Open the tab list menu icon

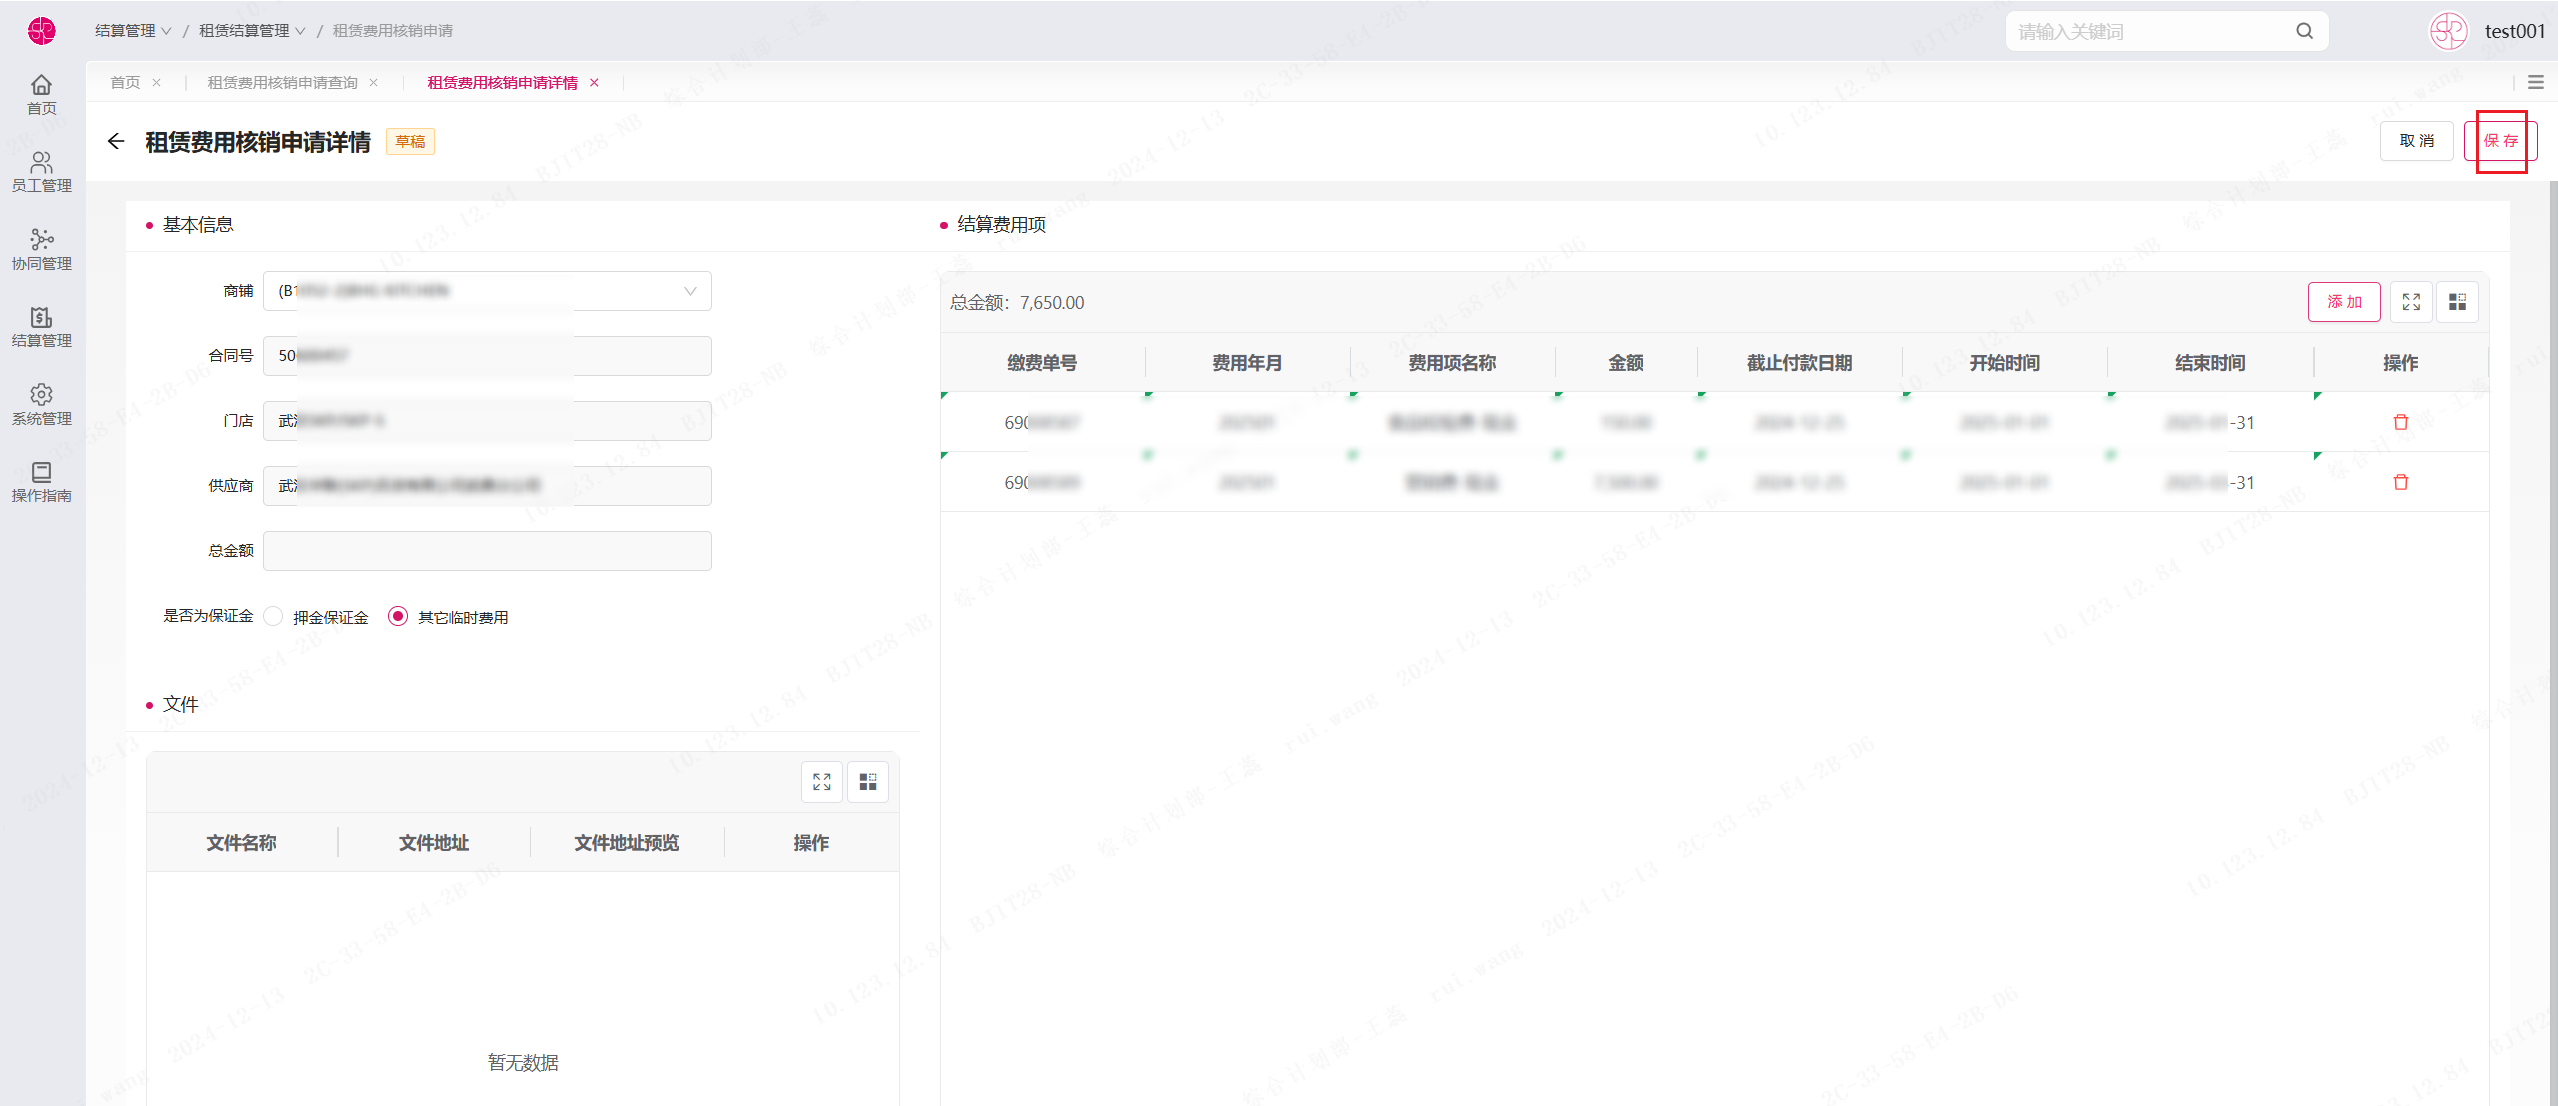pos(2535,82)
